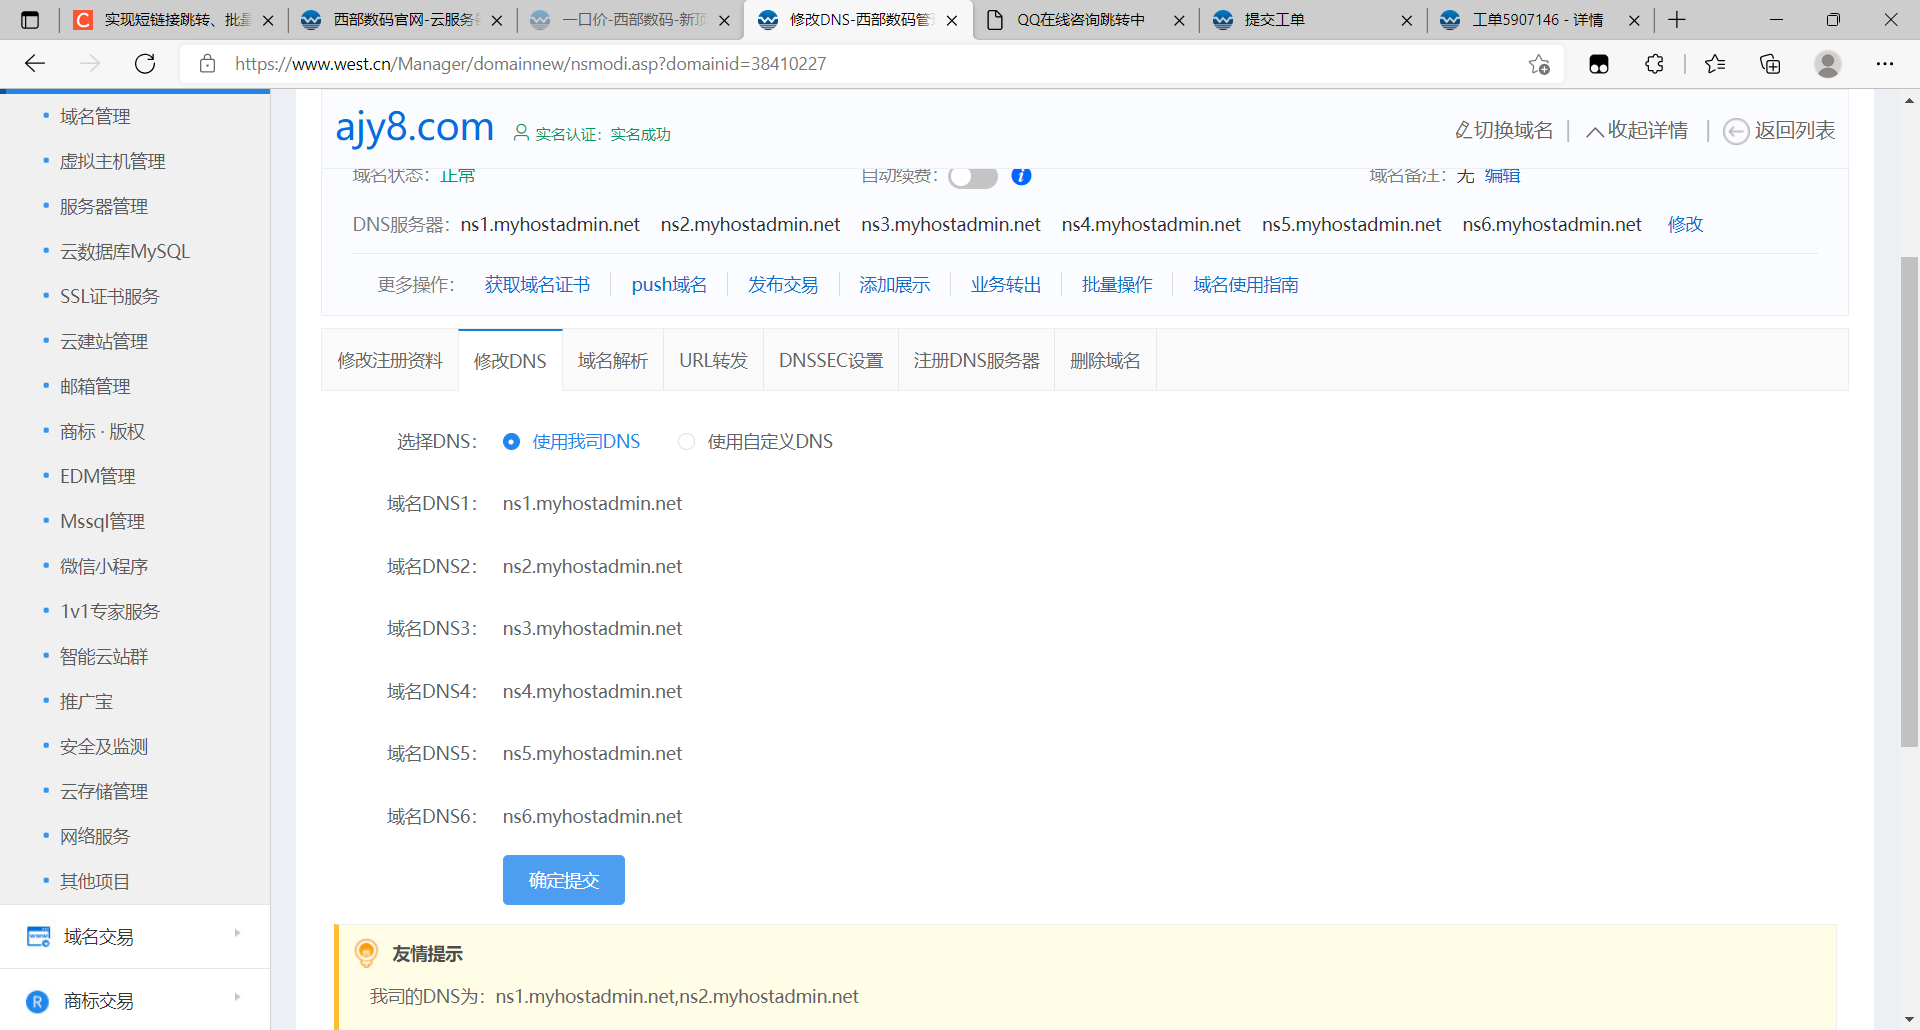Select the 使用我司DNS radio button
Screen dimensions: 1920x1030
pos(511,442)
